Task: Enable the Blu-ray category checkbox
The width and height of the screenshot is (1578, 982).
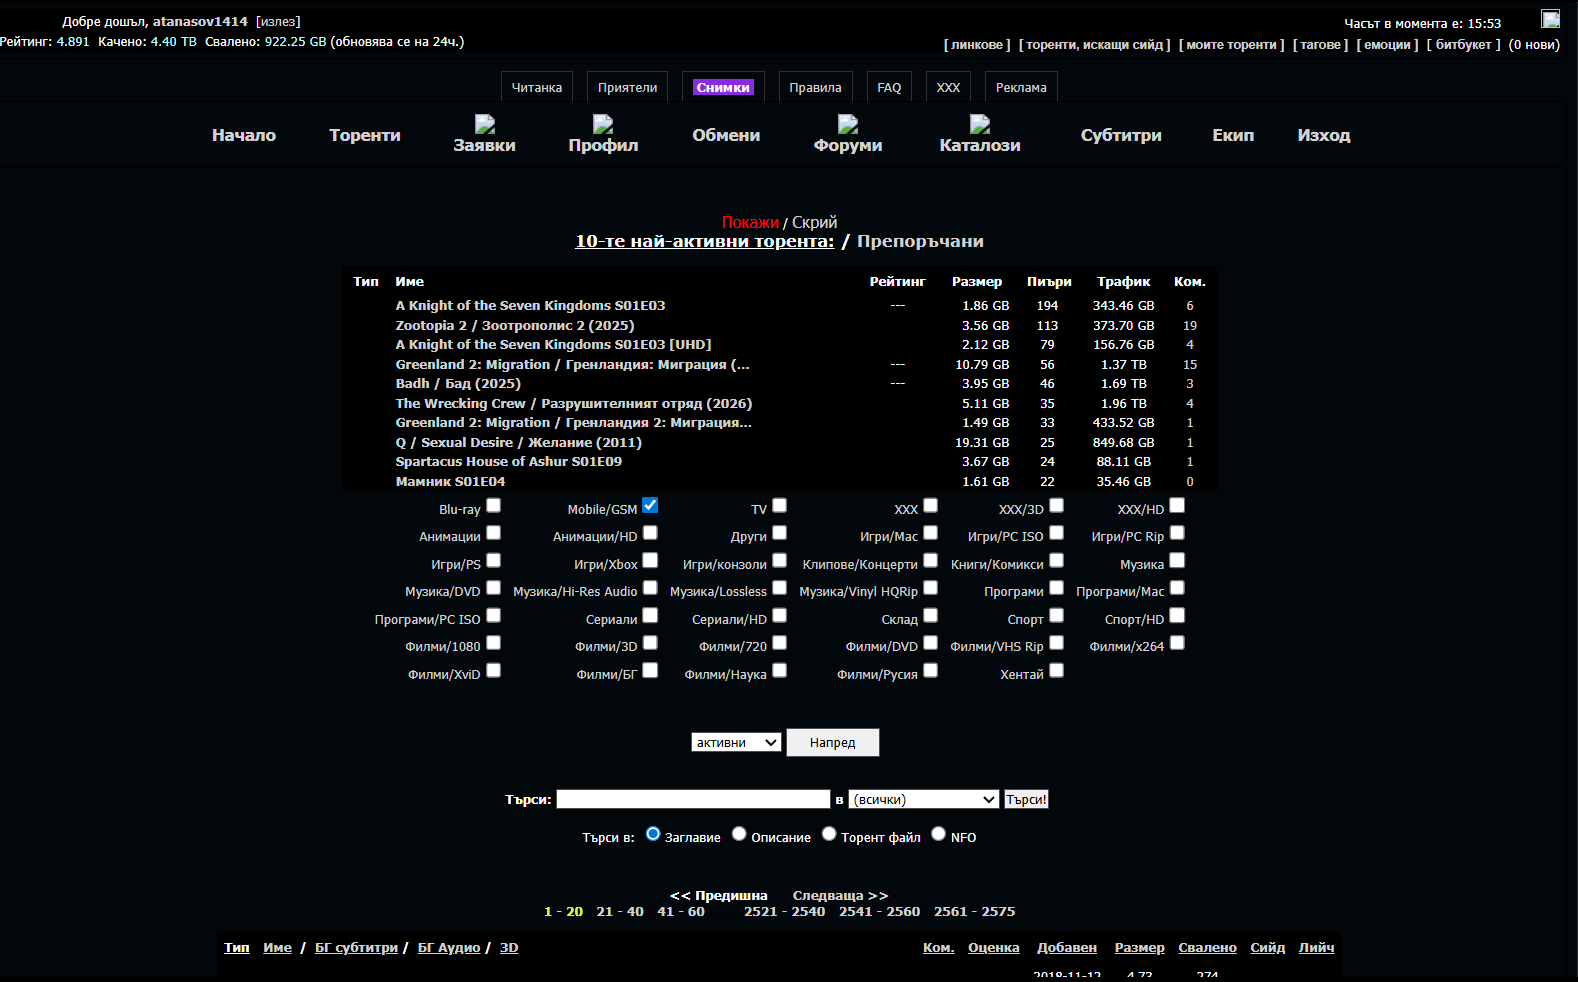Action: point(493,506)
